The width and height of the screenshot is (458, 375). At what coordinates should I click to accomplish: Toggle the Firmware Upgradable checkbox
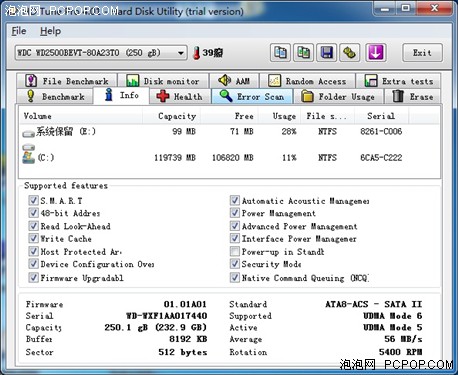33,277
